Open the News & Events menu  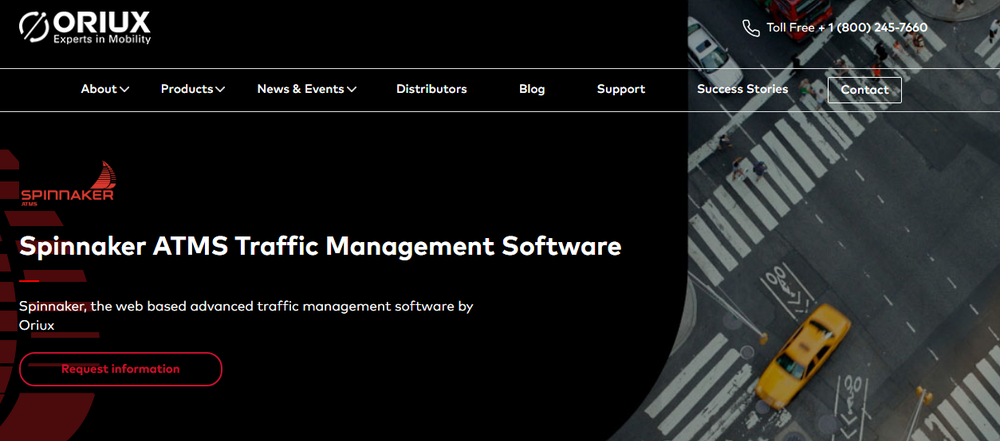[x=300, y=89]
